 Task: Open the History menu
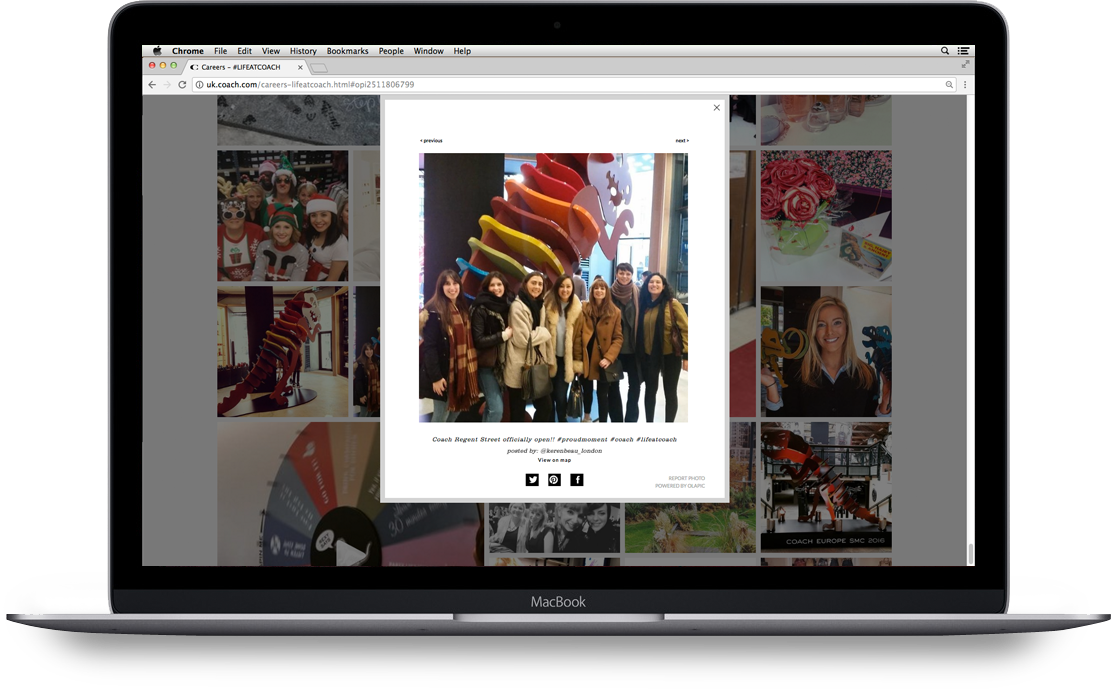(x=303, y=51)
